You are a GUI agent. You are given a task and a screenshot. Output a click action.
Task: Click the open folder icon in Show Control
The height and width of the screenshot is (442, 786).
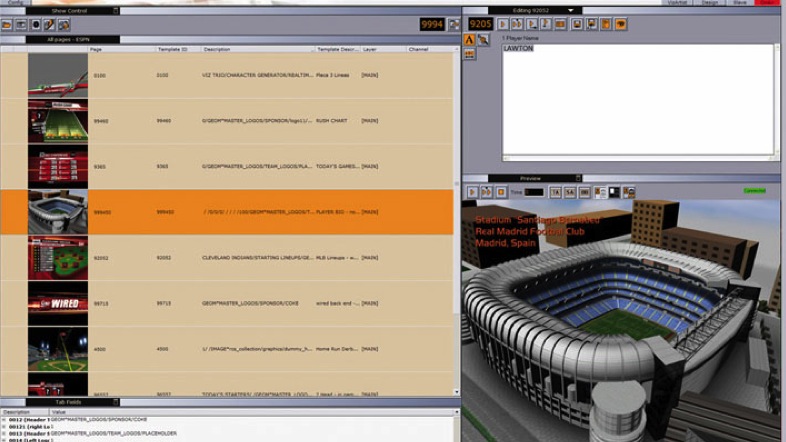tap(7, 24)
